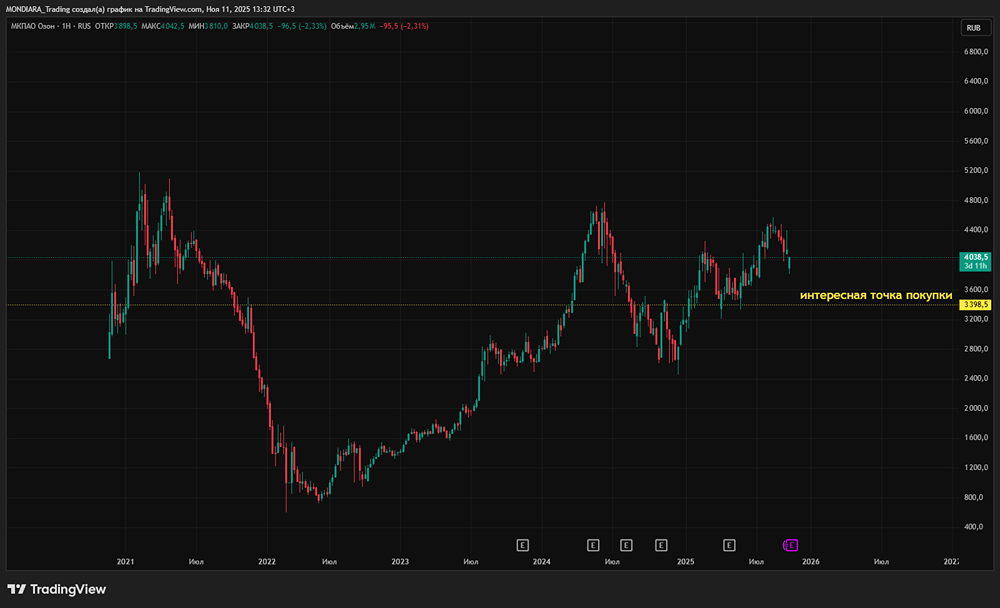Click the purple upcoming earnings marker
The height and width of the screenshot is (608, 1000).
pos(791,545)
